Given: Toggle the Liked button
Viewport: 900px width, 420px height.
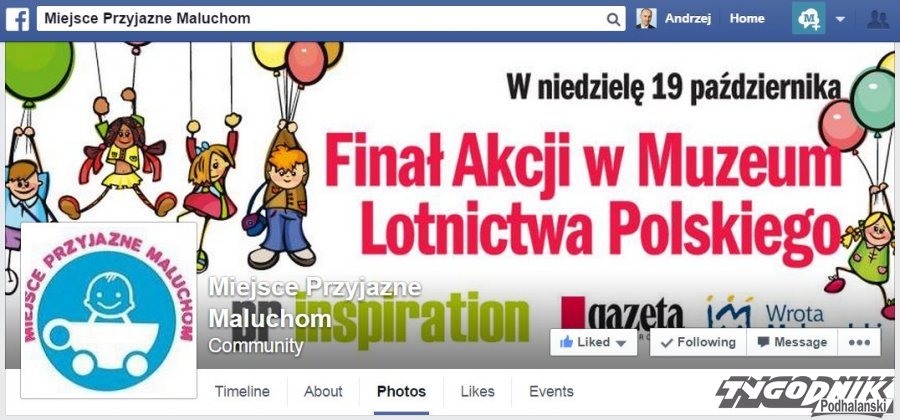Looking at the screenshot, I should coord(593,343).
